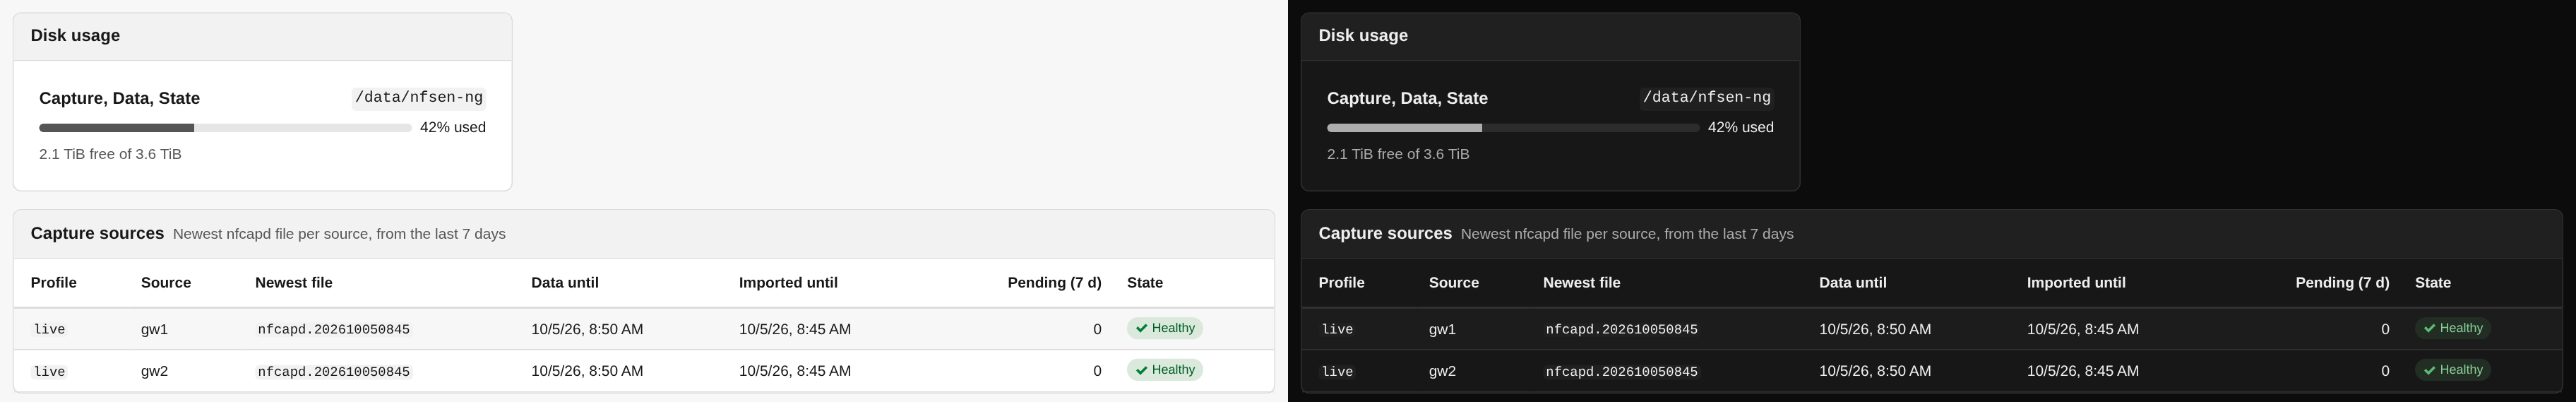Viewport: 2576px width, 402px height.
Task: Click the disk usage progress bar in light panel
Action: click(225, 128)
